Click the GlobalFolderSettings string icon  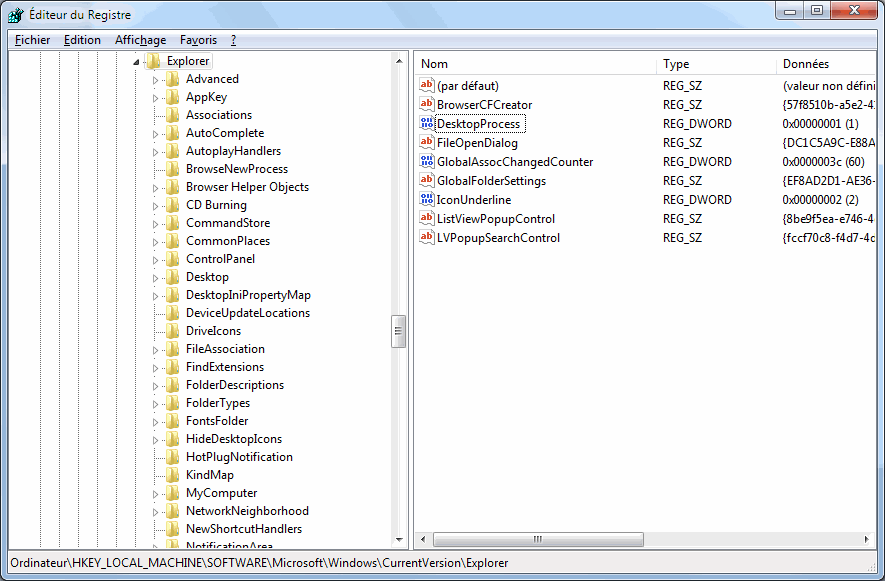pos(427,180)
